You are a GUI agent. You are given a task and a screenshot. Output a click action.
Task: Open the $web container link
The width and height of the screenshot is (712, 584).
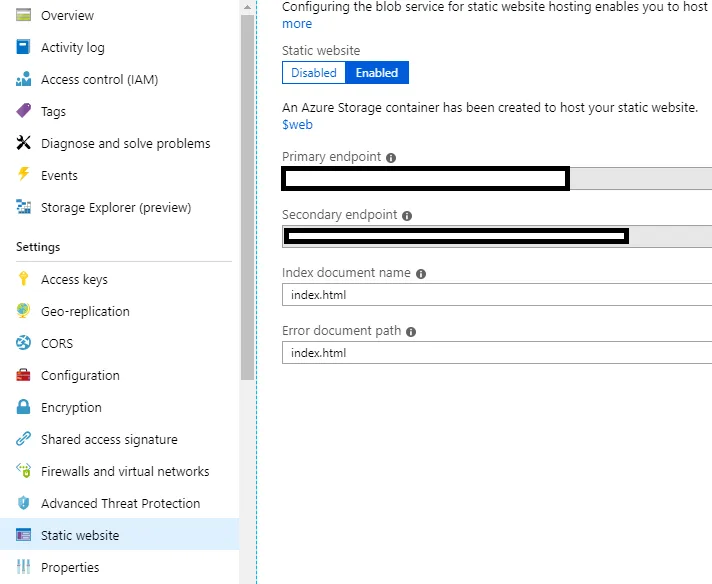297,124
